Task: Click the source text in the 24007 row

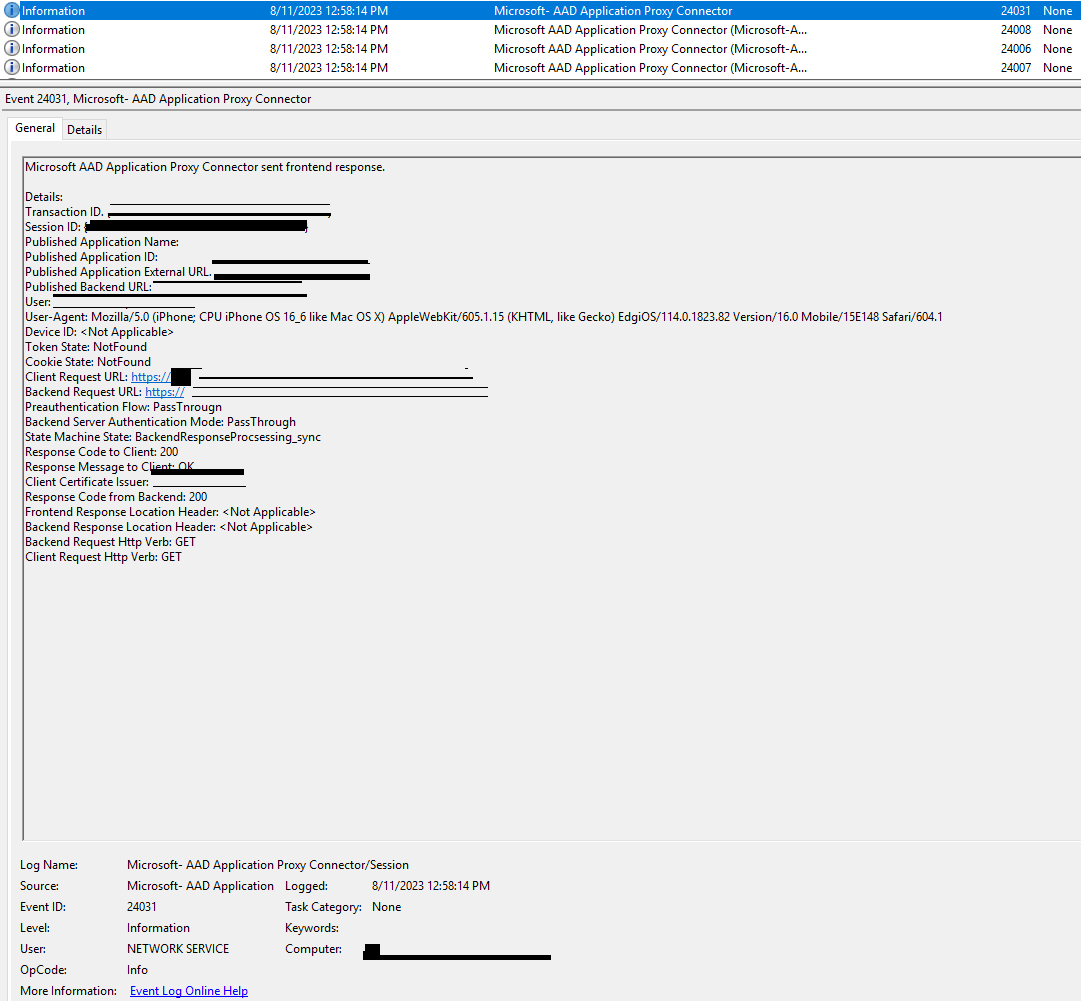Action: click(x=650, y=68)
